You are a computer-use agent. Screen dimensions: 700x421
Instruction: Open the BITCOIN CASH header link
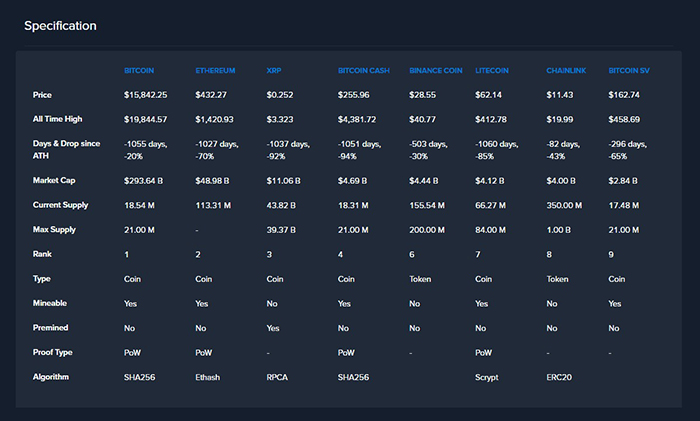click(363, 71)
